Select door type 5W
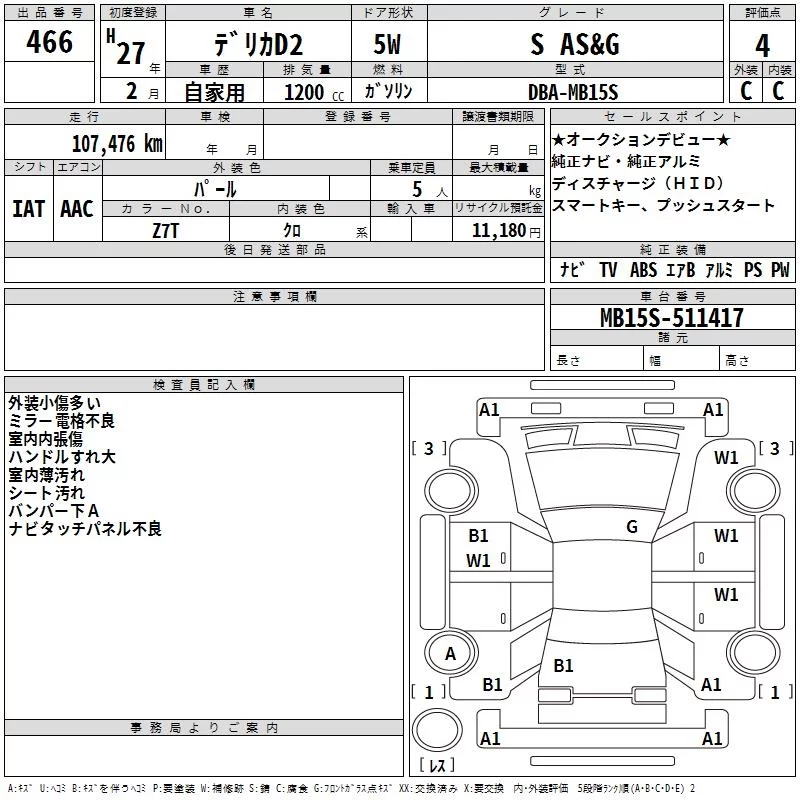This screenshot has height=800, width=800. [387, 44]
